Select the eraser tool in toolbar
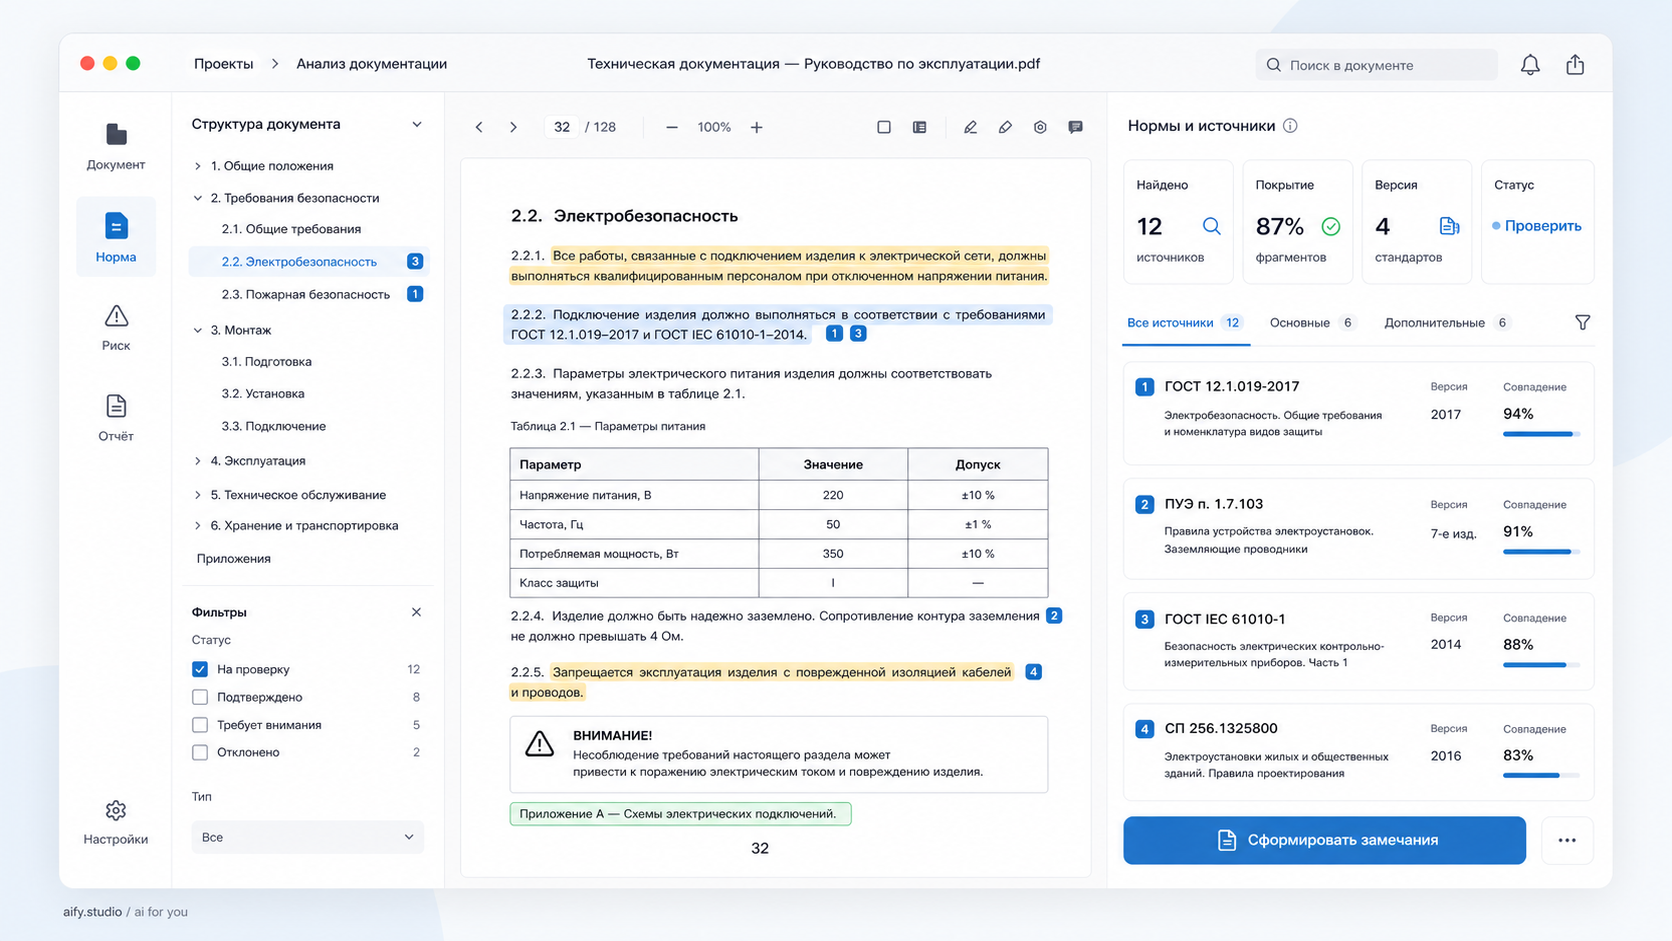Viewport: 1672px width, 941px height. [1005, 127]
